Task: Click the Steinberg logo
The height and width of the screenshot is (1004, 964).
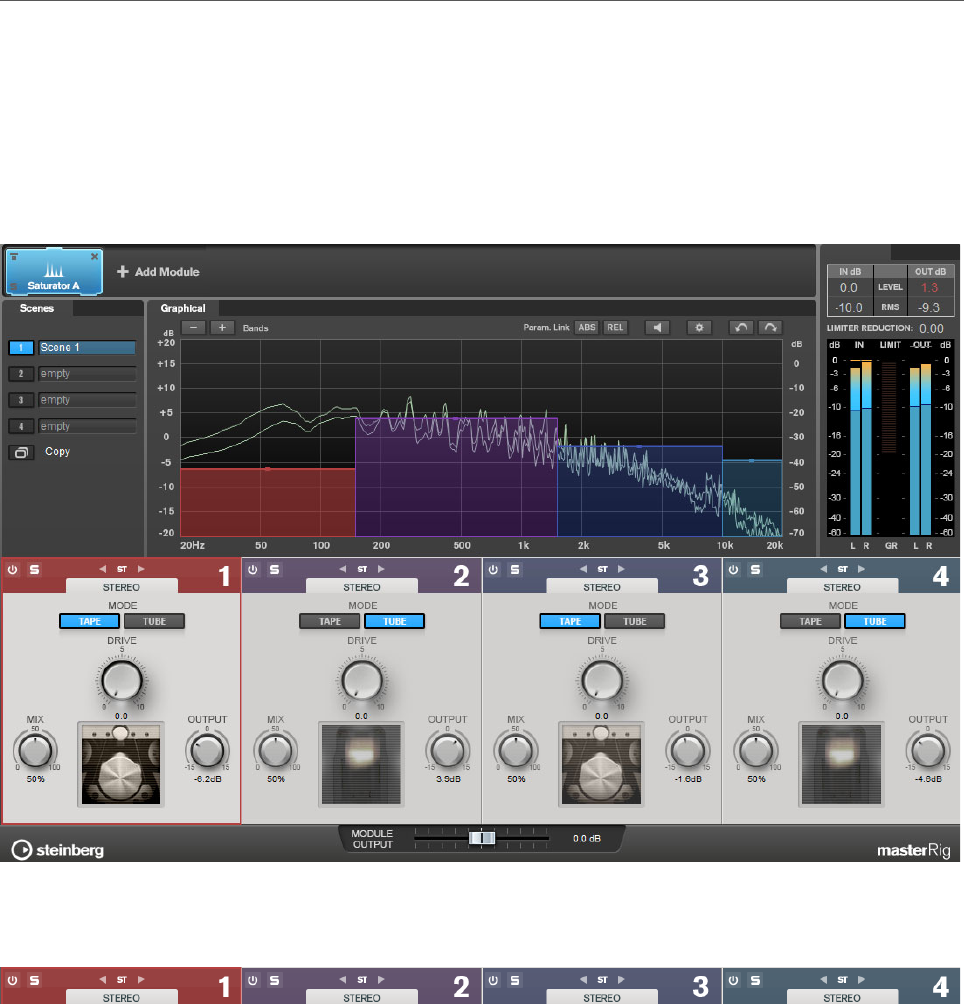Action: (58, 850)
